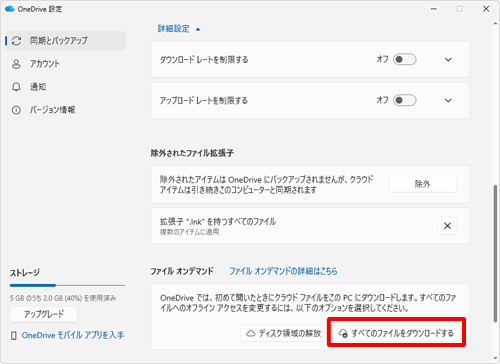500x364 pixels.
Task: Click the ディスク領域の解放 button
Action: pyautogui.click(x=283, y=333)
